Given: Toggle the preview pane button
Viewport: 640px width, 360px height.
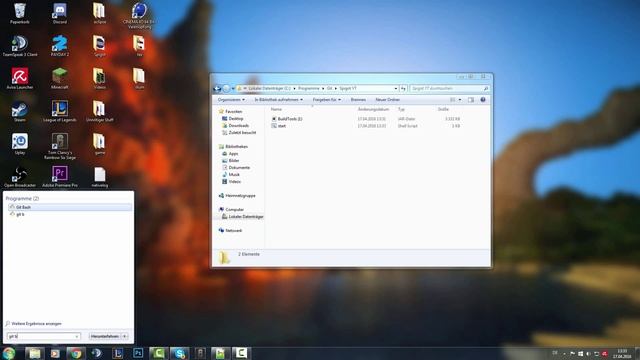Looking at the screenshot, I should (x=471, y=100).
